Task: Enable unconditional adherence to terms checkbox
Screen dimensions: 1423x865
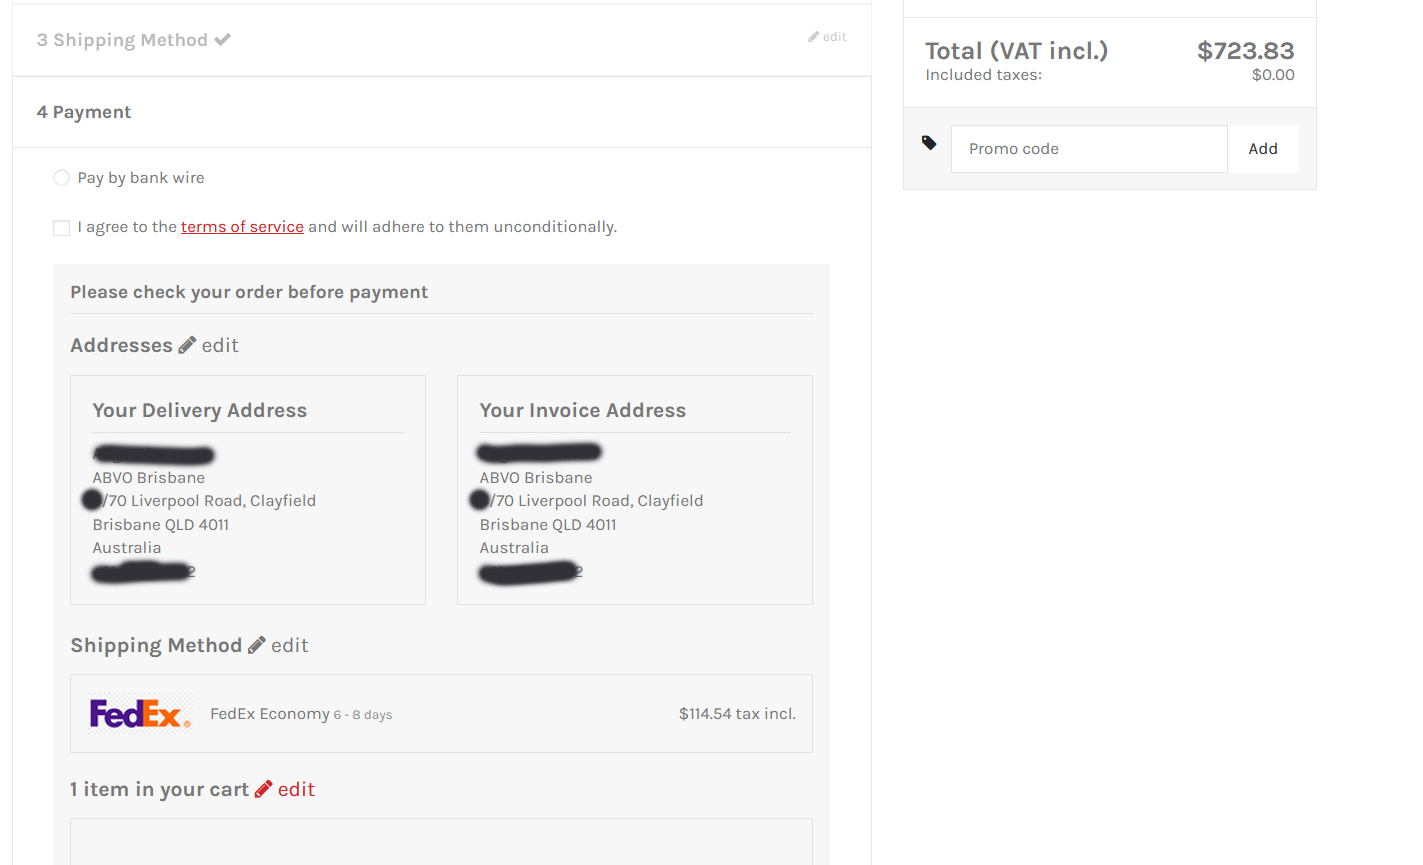Action: tap(61, 227)
